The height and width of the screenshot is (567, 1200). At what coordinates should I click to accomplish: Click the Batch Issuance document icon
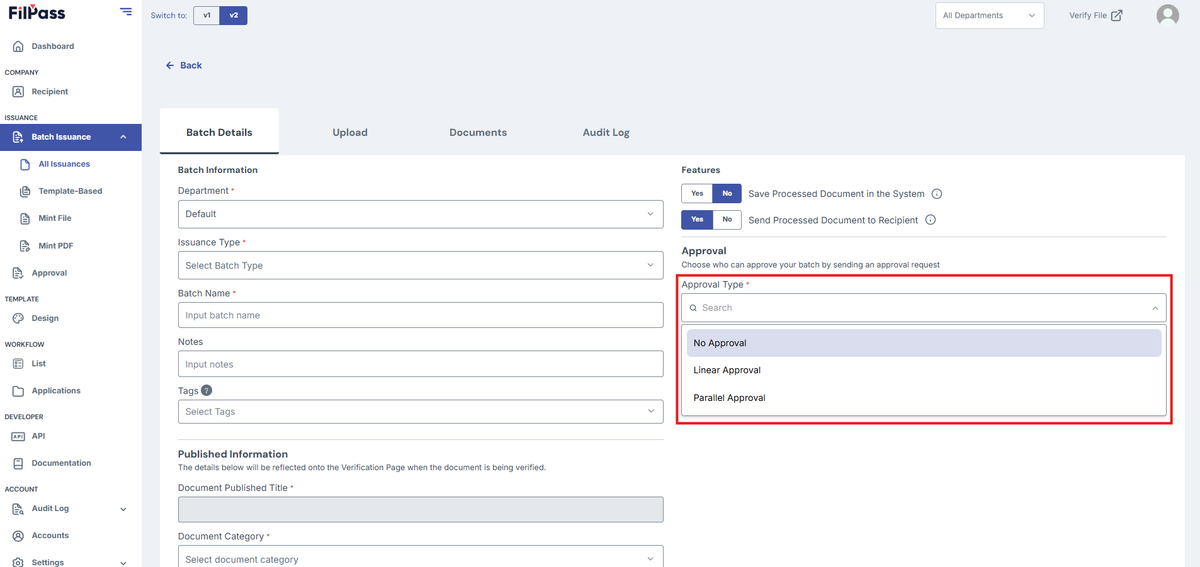click(x=18, y=137)
